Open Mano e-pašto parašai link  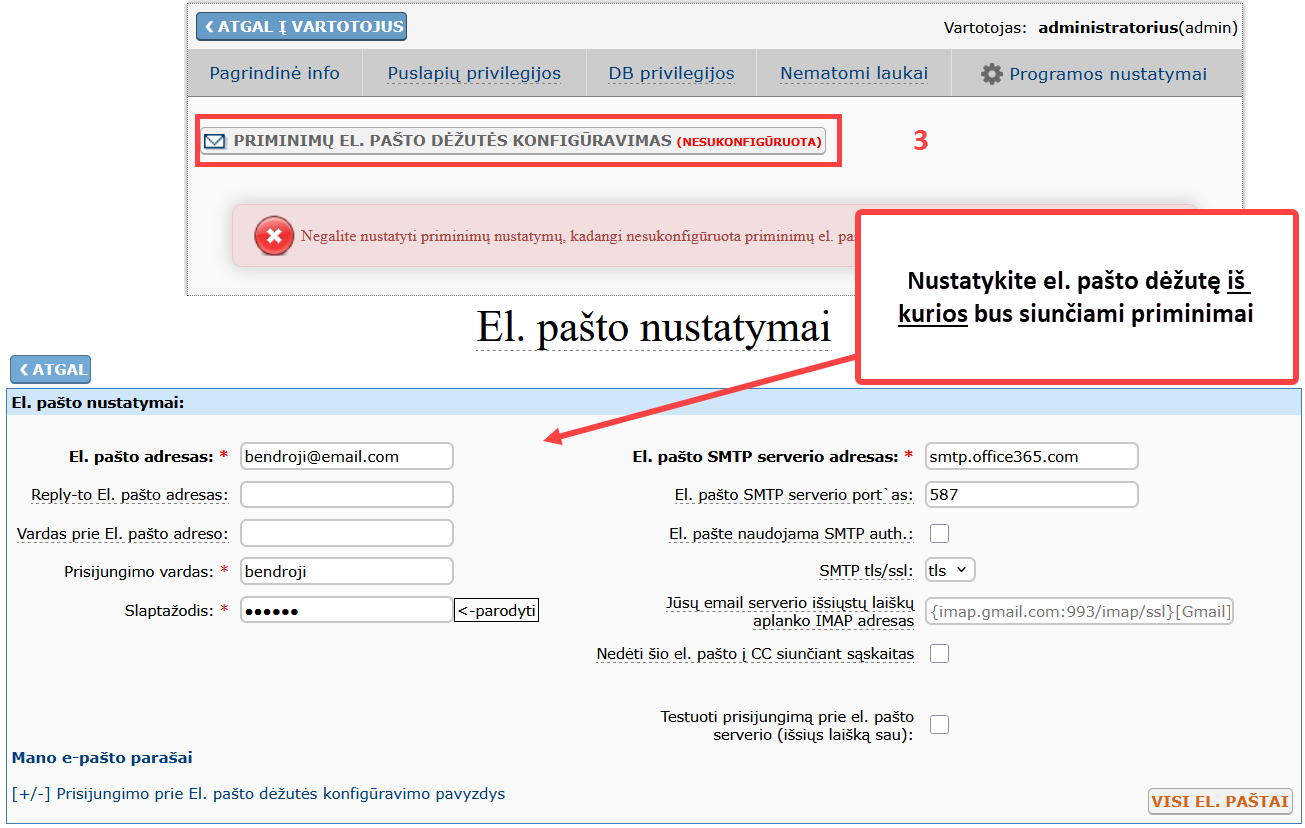pyautogui.click(x=102, y=758)
